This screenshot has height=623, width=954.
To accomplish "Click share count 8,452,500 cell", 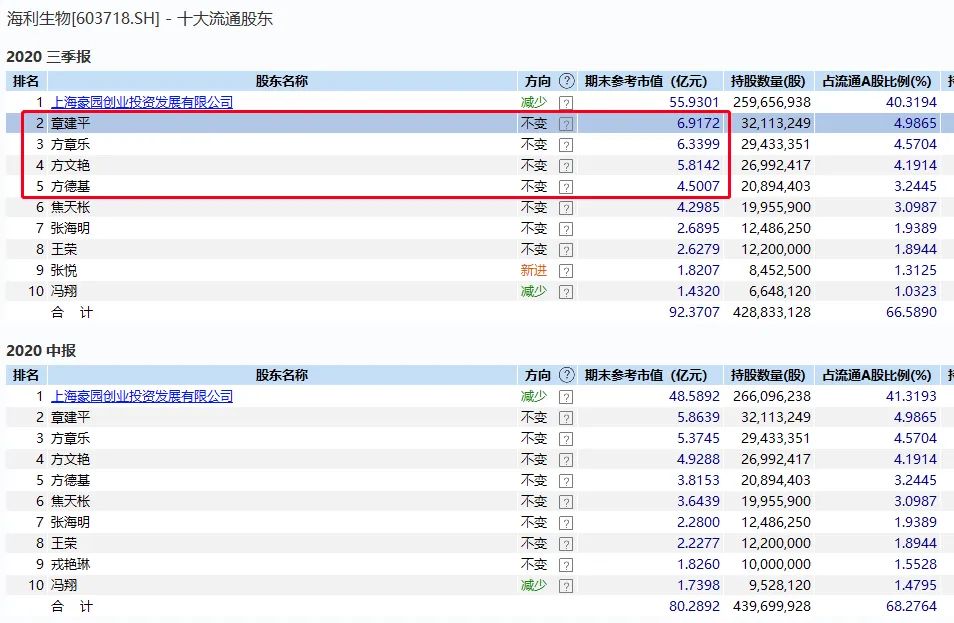I will (x=779, y=270).
